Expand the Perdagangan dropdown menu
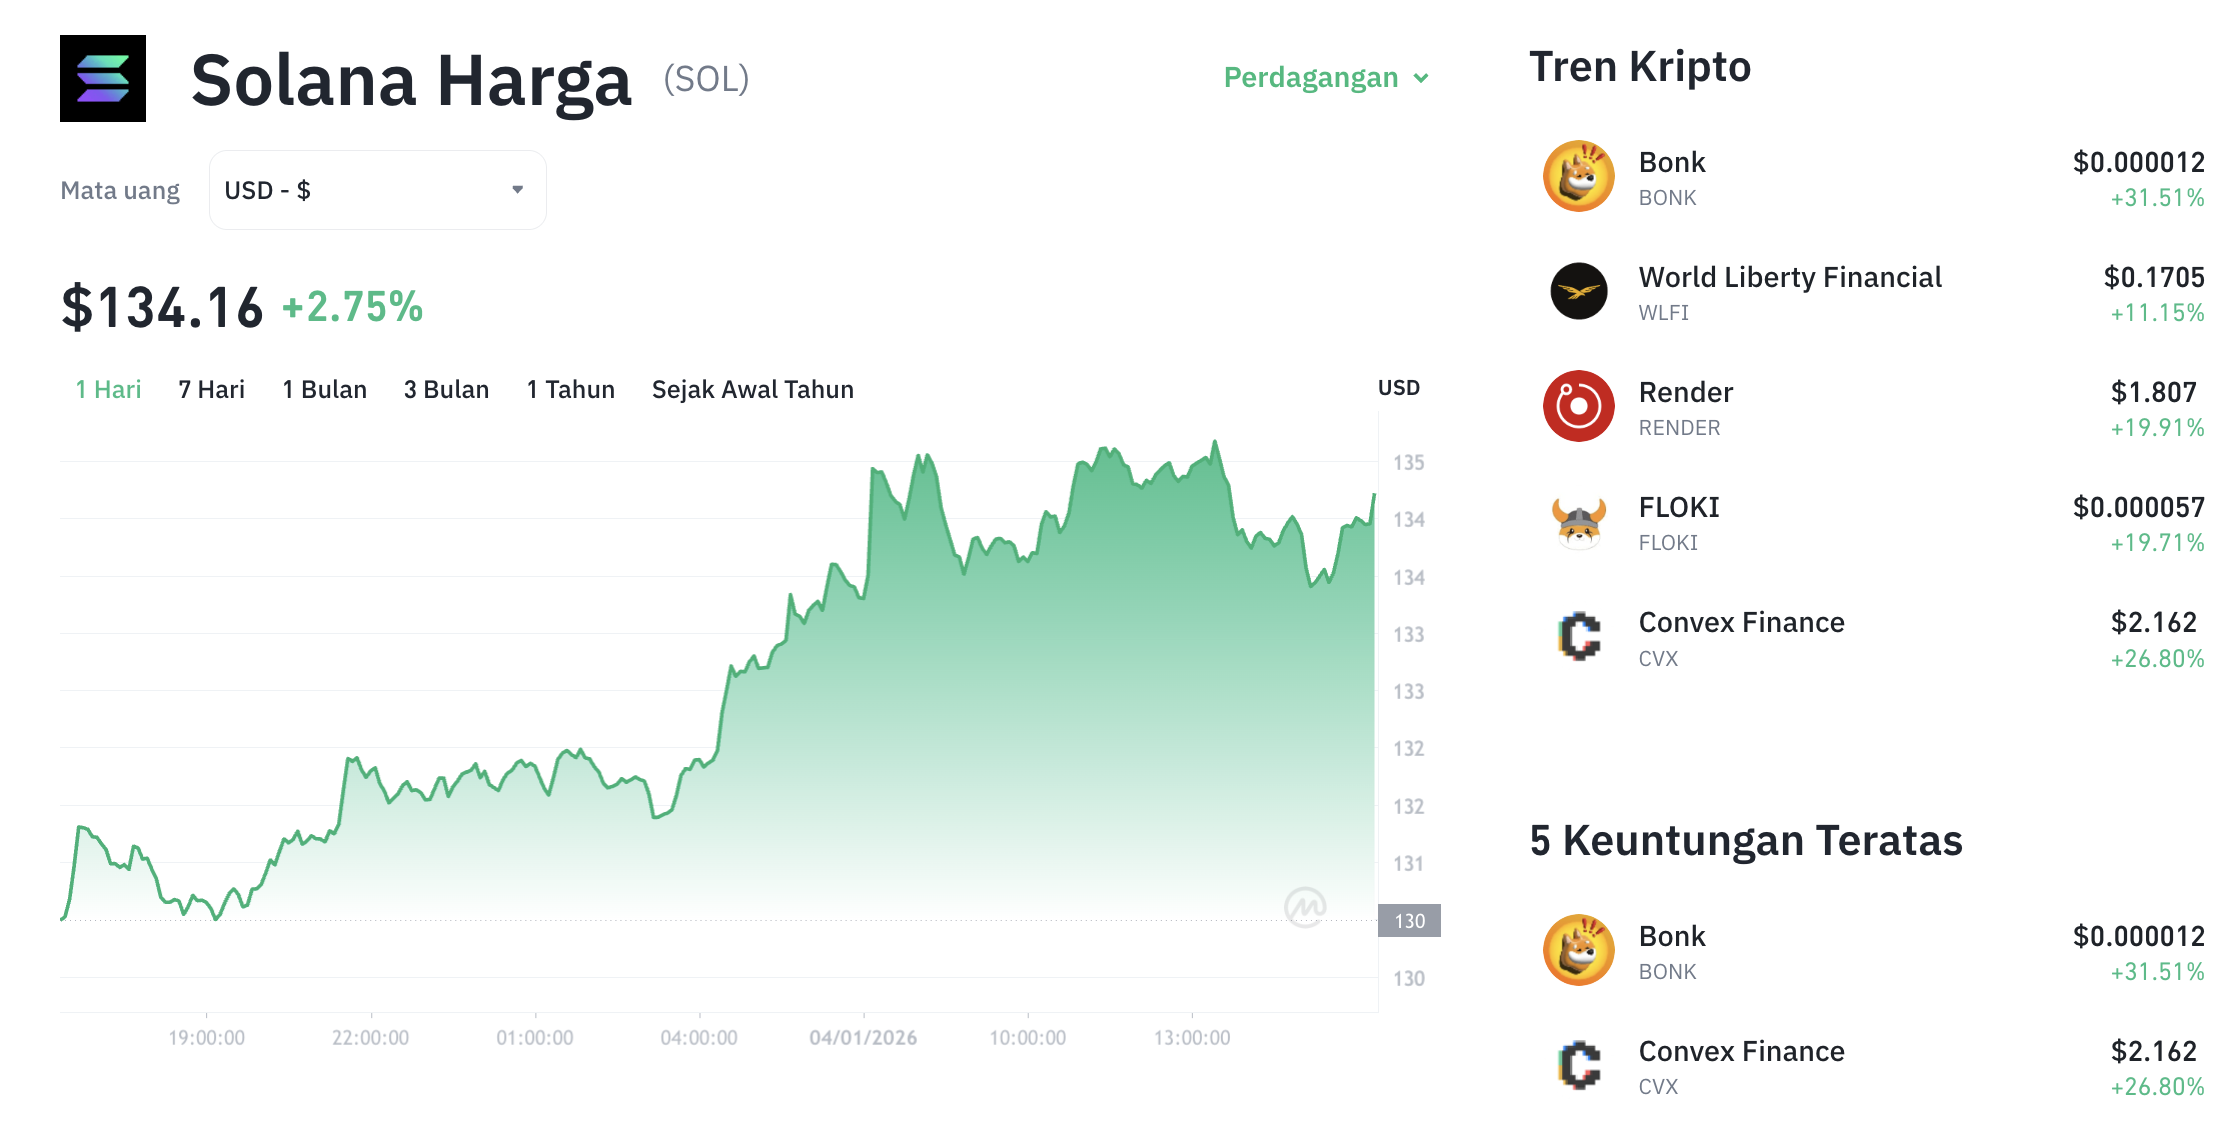2220x1124 pixels. [1327, 77]
